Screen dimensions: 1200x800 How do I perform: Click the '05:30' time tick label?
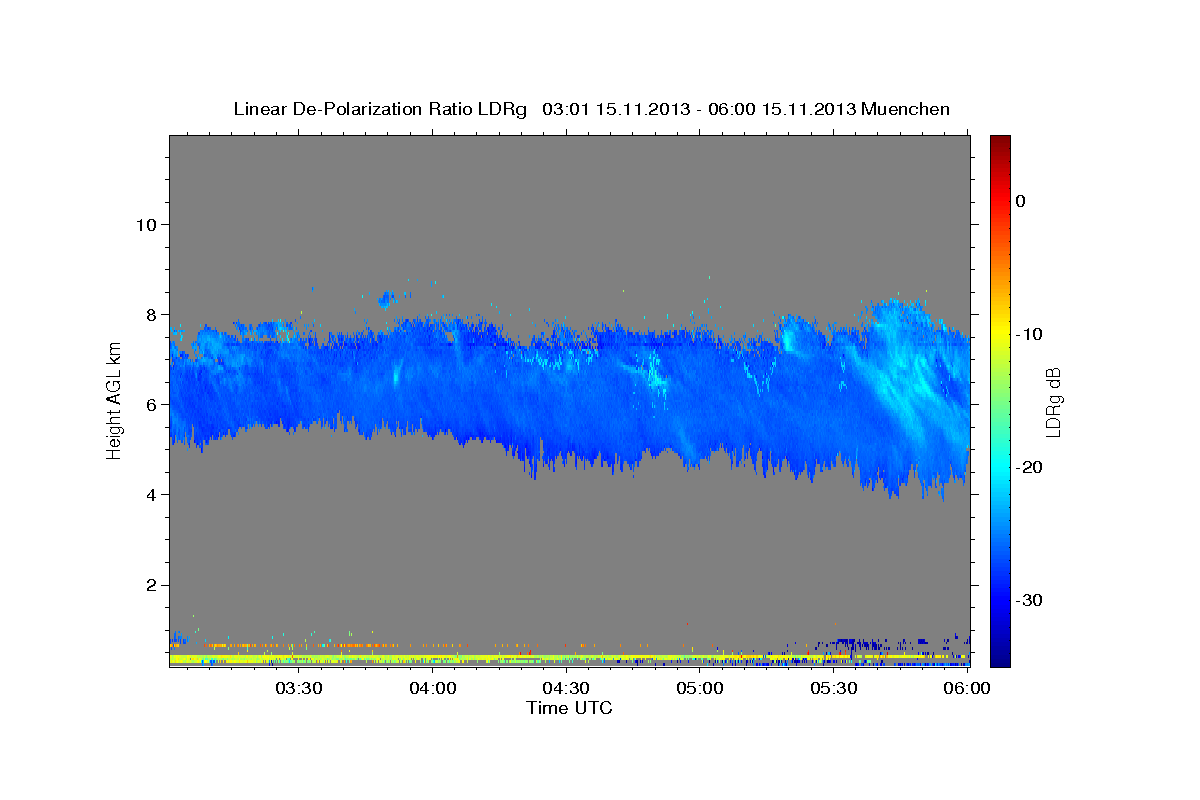click(834, 688)
